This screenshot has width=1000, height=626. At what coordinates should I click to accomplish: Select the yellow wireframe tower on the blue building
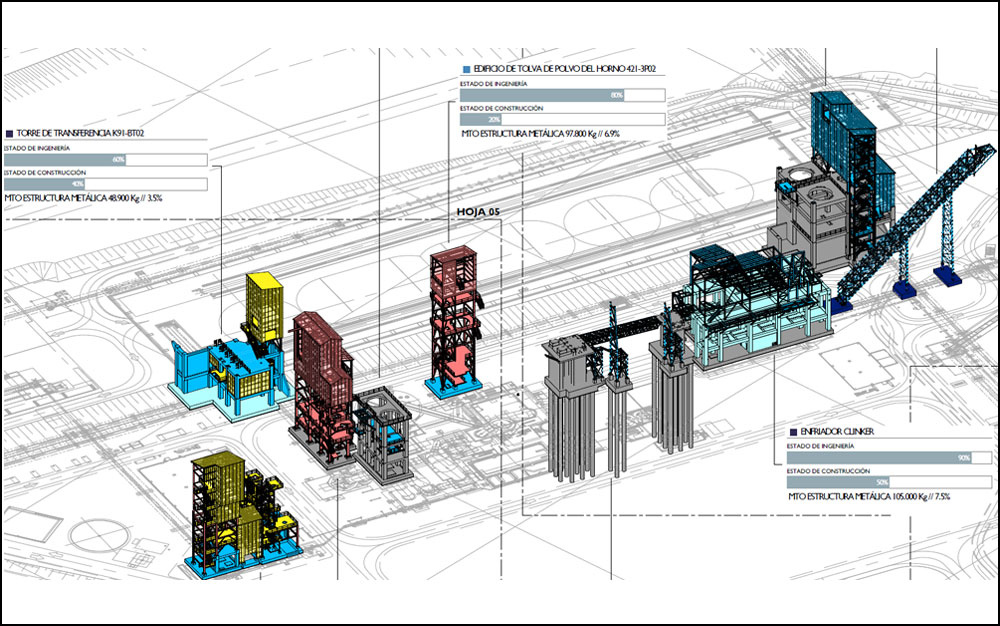tap(266, 305)
